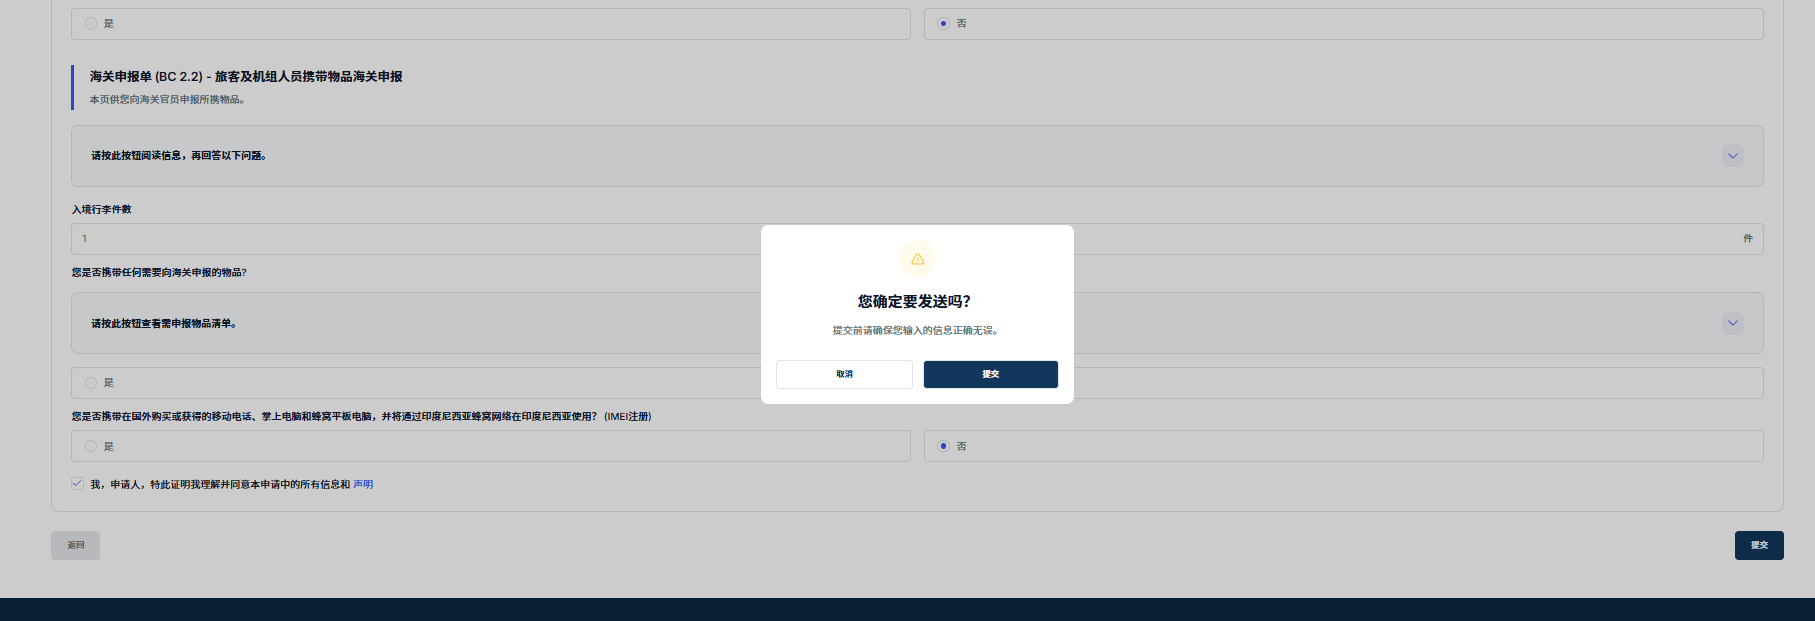Click the 请按此按钮阅读信息 panel text
The image size is (1815, 621).
pyautogui.click(x=179, y=155)
